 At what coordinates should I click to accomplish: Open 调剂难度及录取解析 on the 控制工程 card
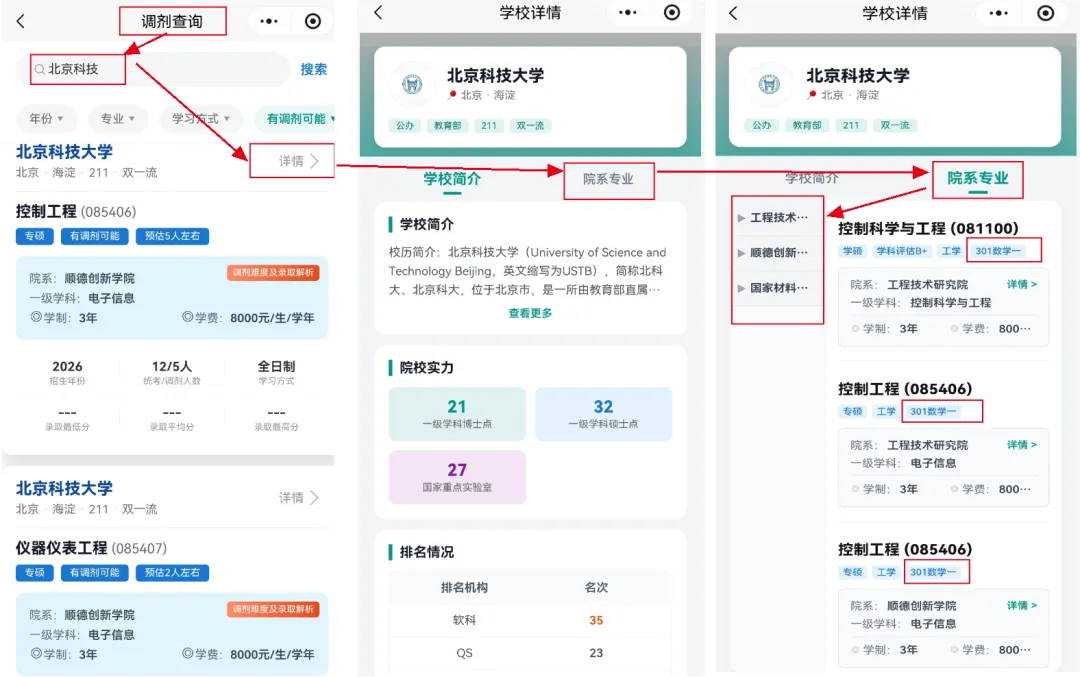[273, 273]
